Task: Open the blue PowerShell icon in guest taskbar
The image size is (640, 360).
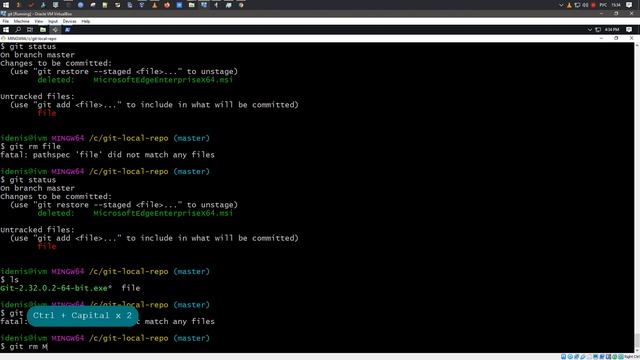Action: pos(67,29)
